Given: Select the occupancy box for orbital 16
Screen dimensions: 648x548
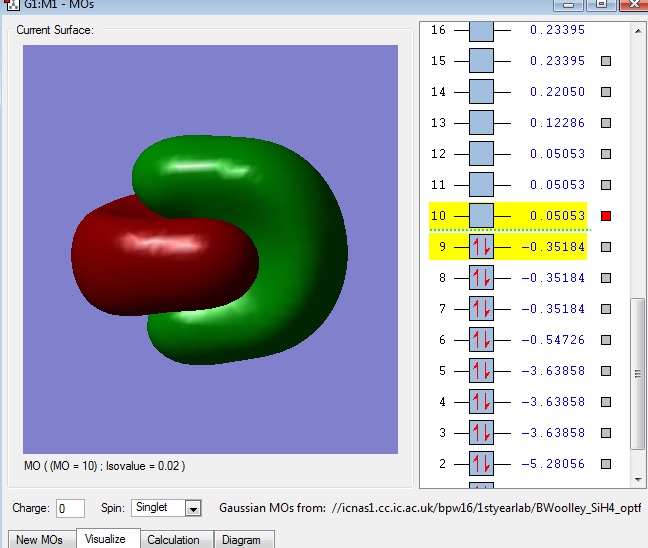Looking at the screenshot, I should 481,31.
